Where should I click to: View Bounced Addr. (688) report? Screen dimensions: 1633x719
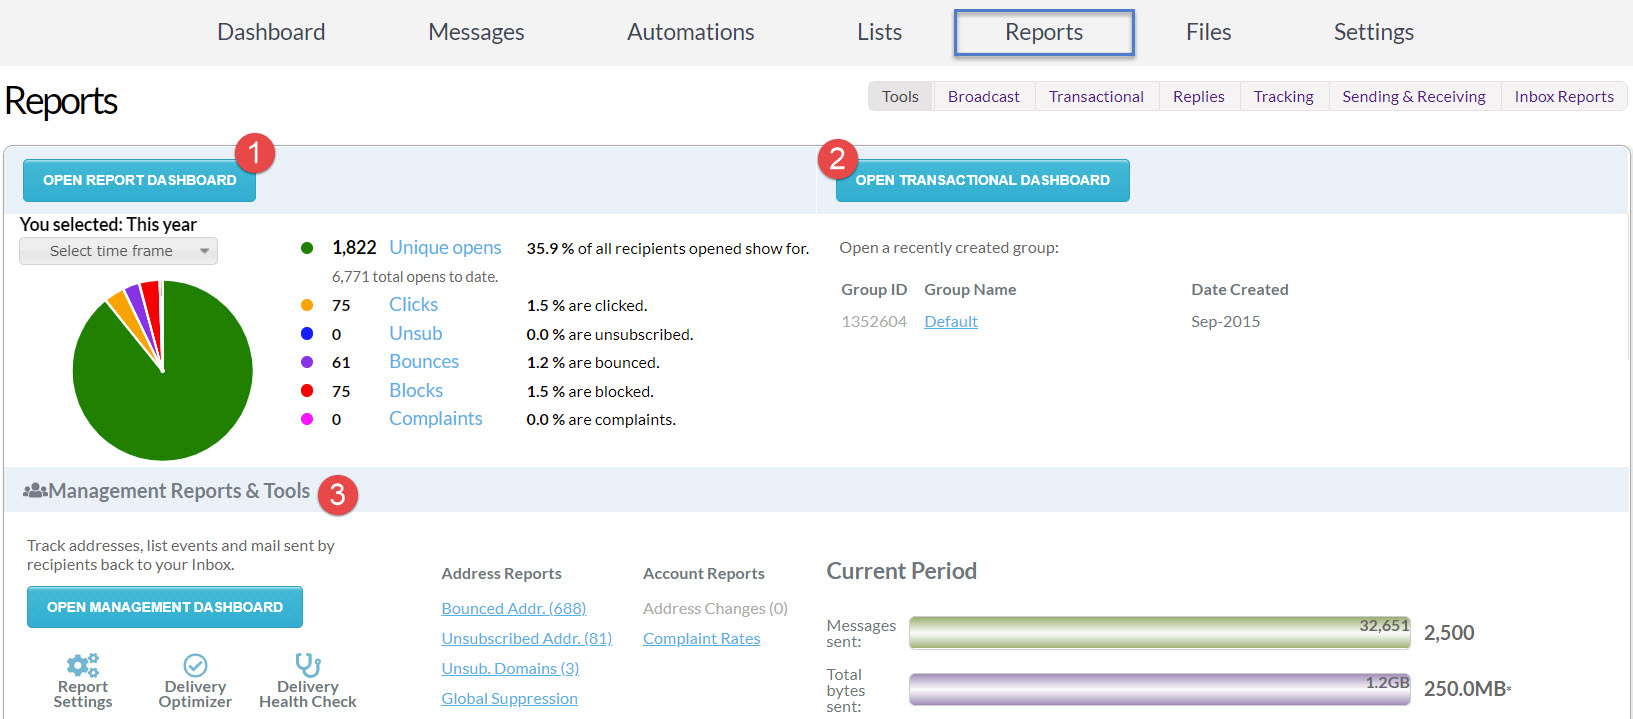(513, 609)
